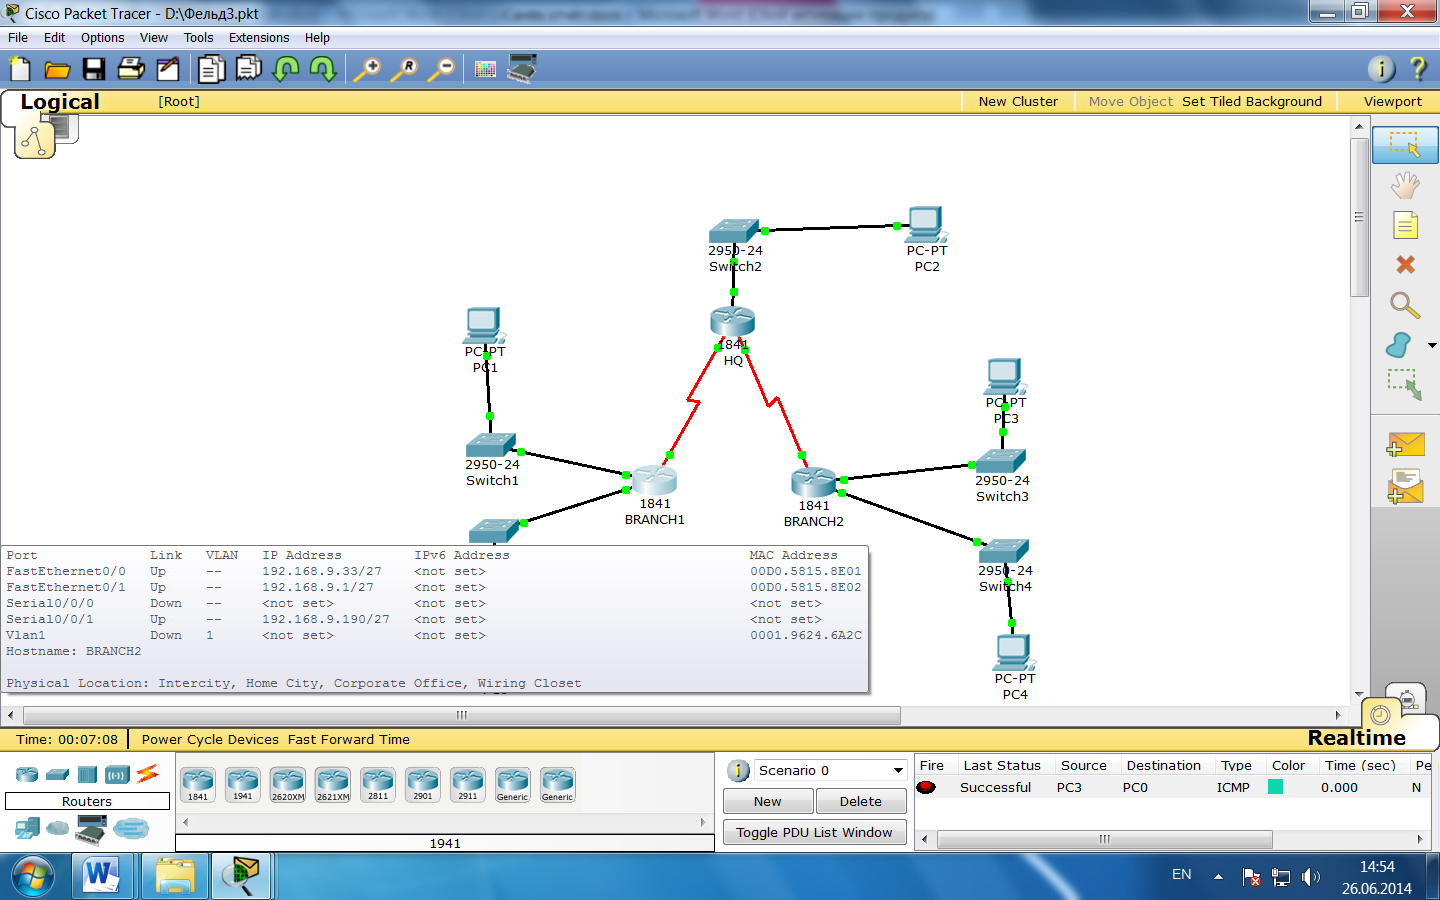Select the Routers device category icon

(27, 774)
